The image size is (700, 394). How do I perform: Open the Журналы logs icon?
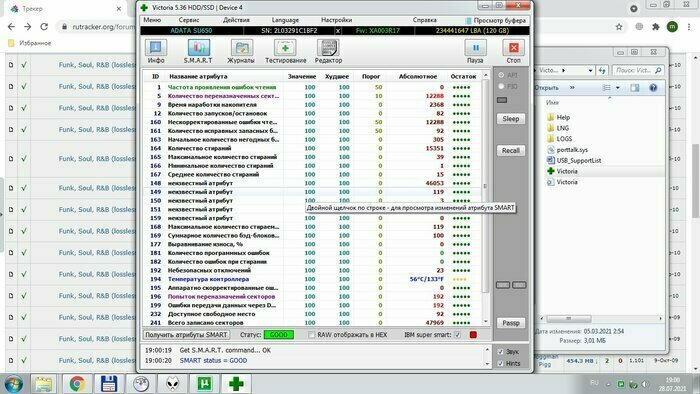[241, 51]
